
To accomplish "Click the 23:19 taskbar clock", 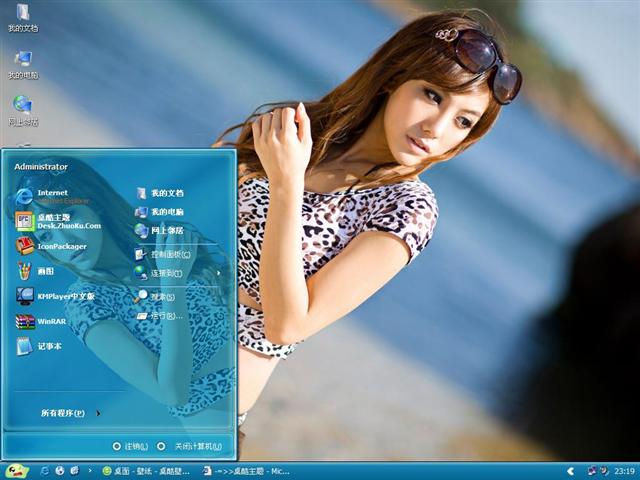I will coord(624,471).
